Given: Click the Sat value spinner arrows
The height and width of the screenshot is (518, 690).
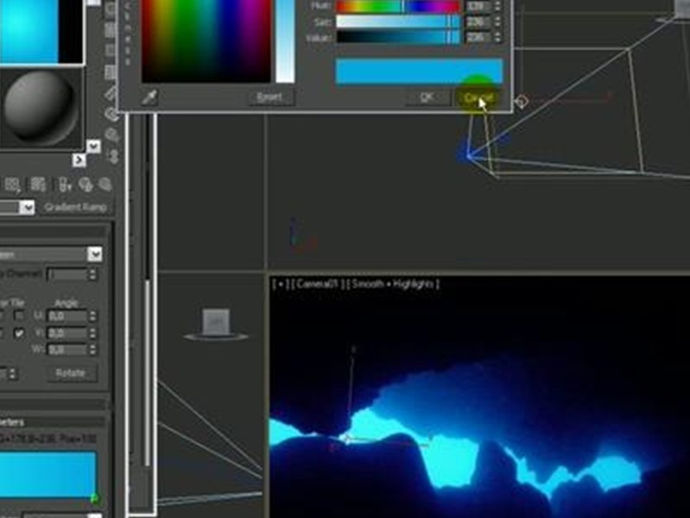Looking at the screenshot, I should pos(498,22).
